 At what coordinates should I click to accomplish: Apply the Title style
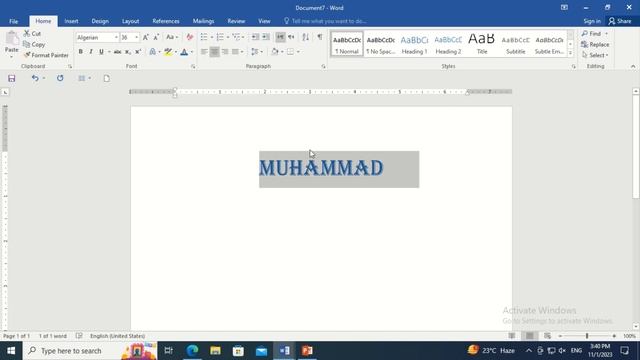point(482,44)
